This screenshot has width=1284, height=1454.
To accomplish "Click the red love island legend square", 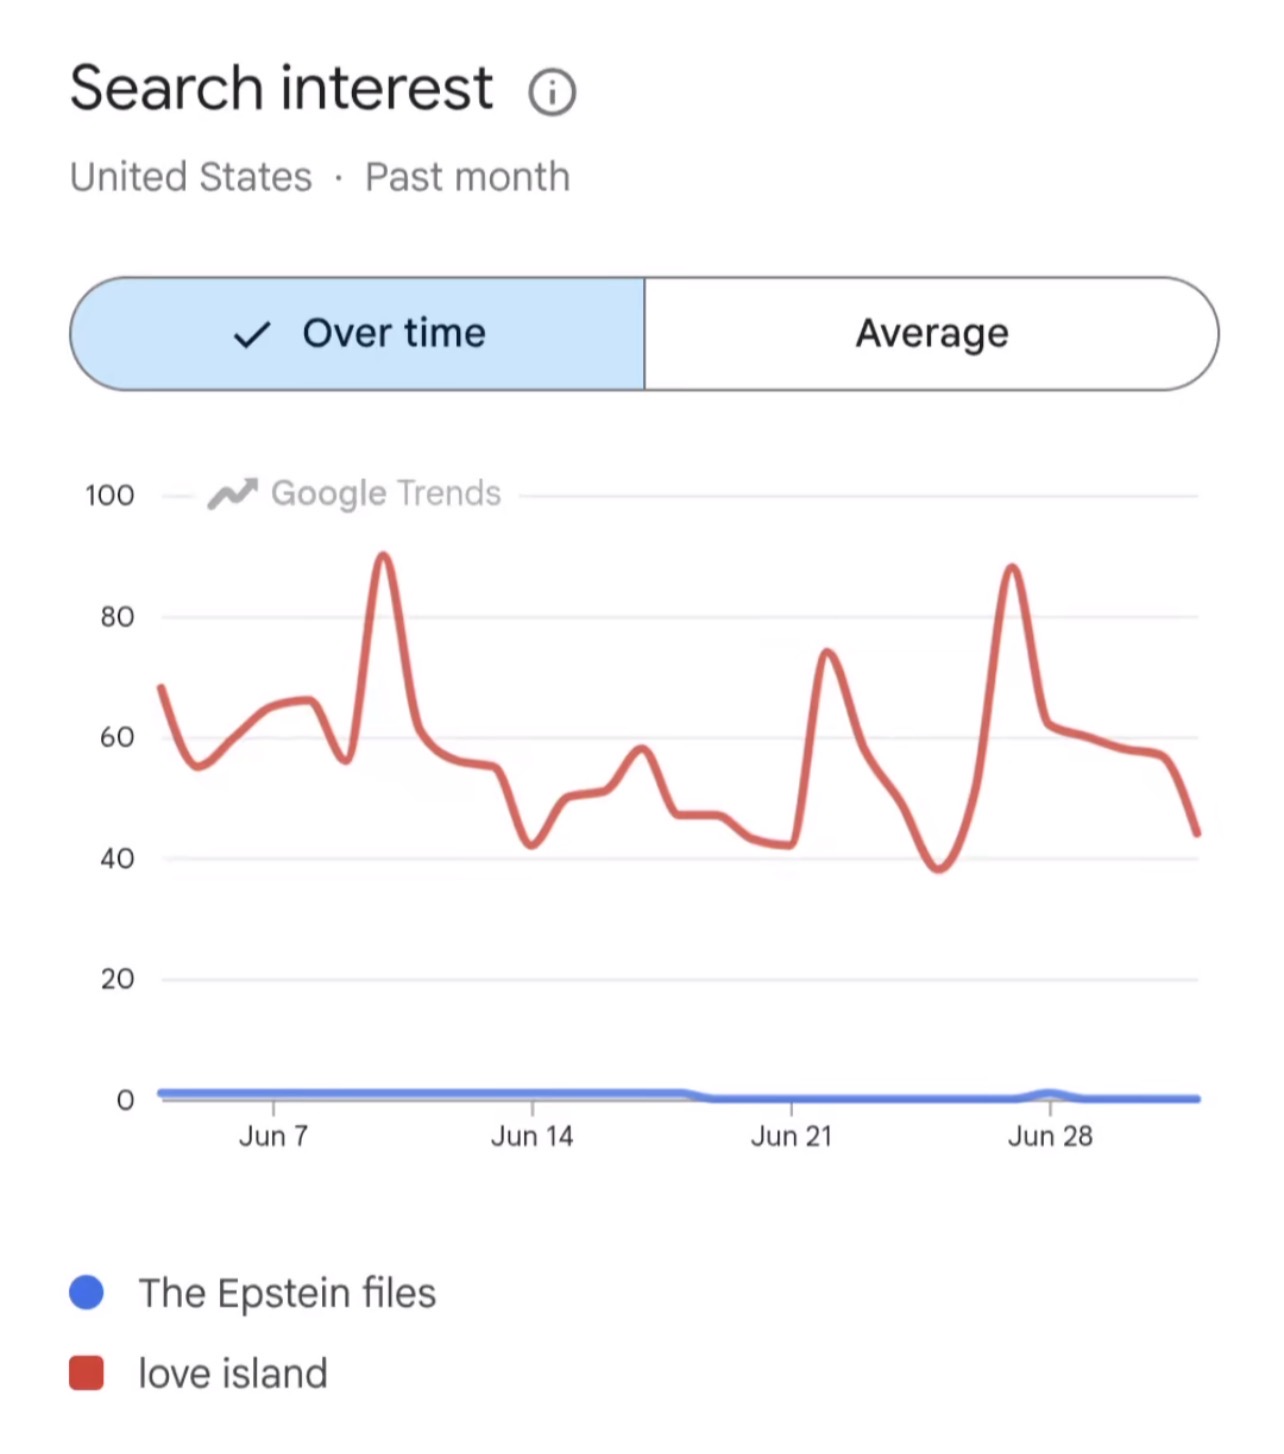I will [x=86, y=1373].
